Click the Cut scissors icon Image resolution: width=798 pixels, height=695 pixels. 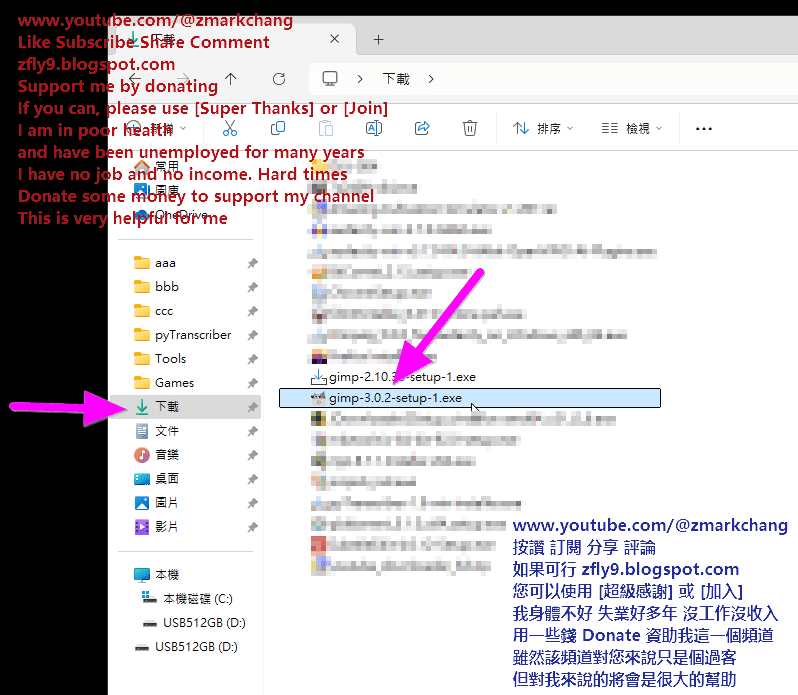(230, 128)
